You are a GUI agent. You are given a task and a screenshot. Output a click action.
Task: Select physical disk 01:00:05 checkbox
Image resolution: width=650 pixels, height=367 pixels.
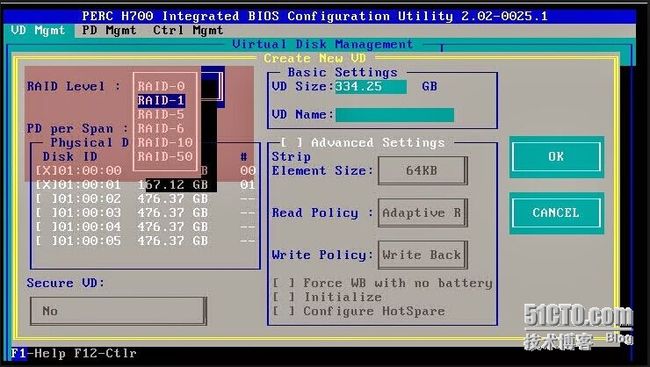(x=46, y=241)
